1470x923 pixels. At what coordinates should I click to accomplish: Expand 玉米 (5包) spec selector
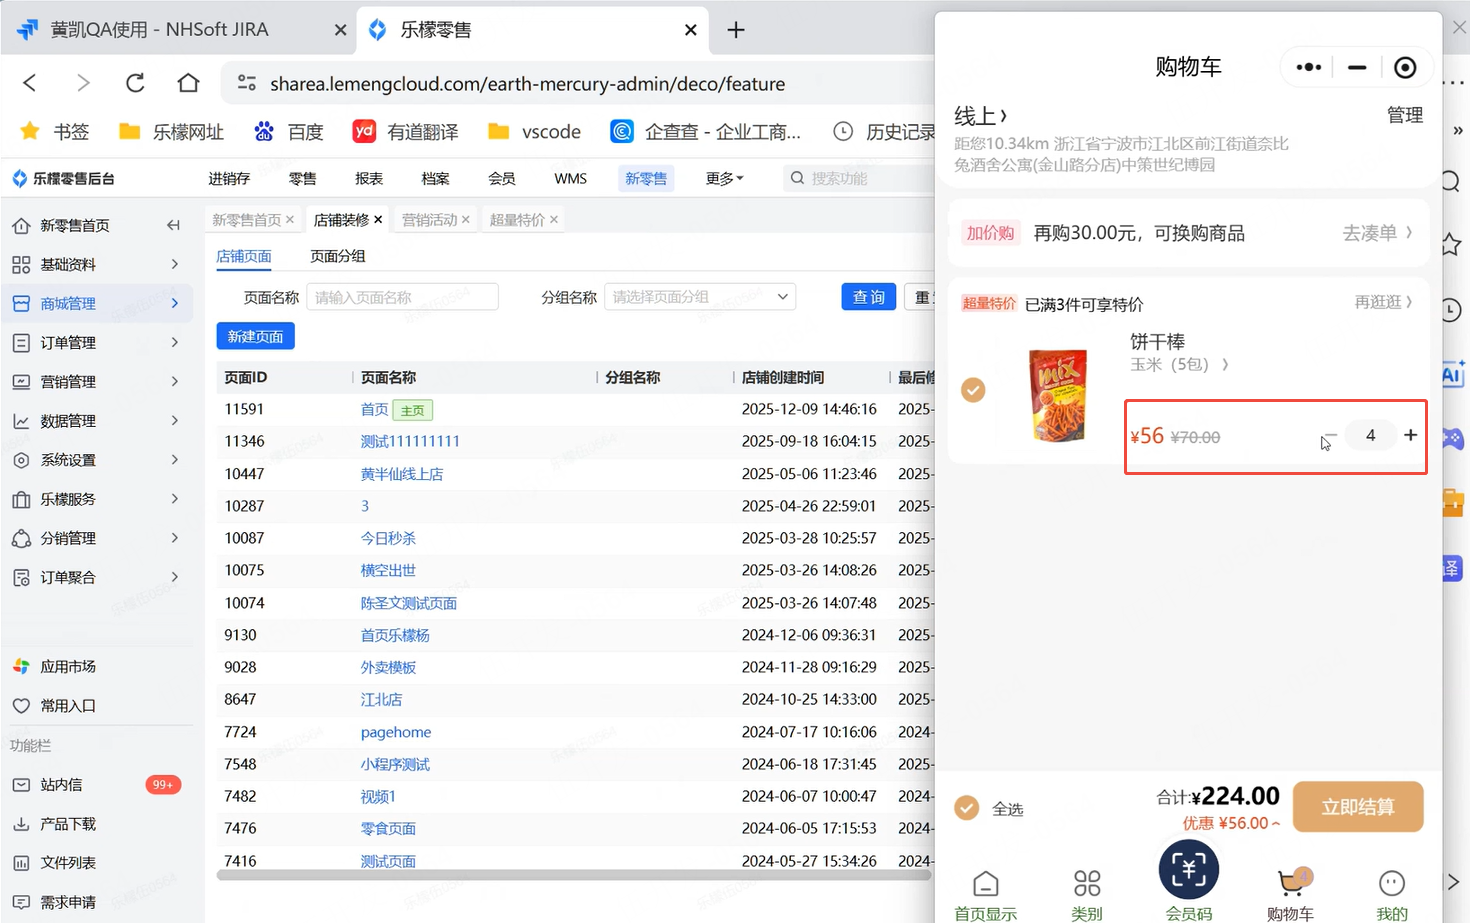[x=1180, y=364]
